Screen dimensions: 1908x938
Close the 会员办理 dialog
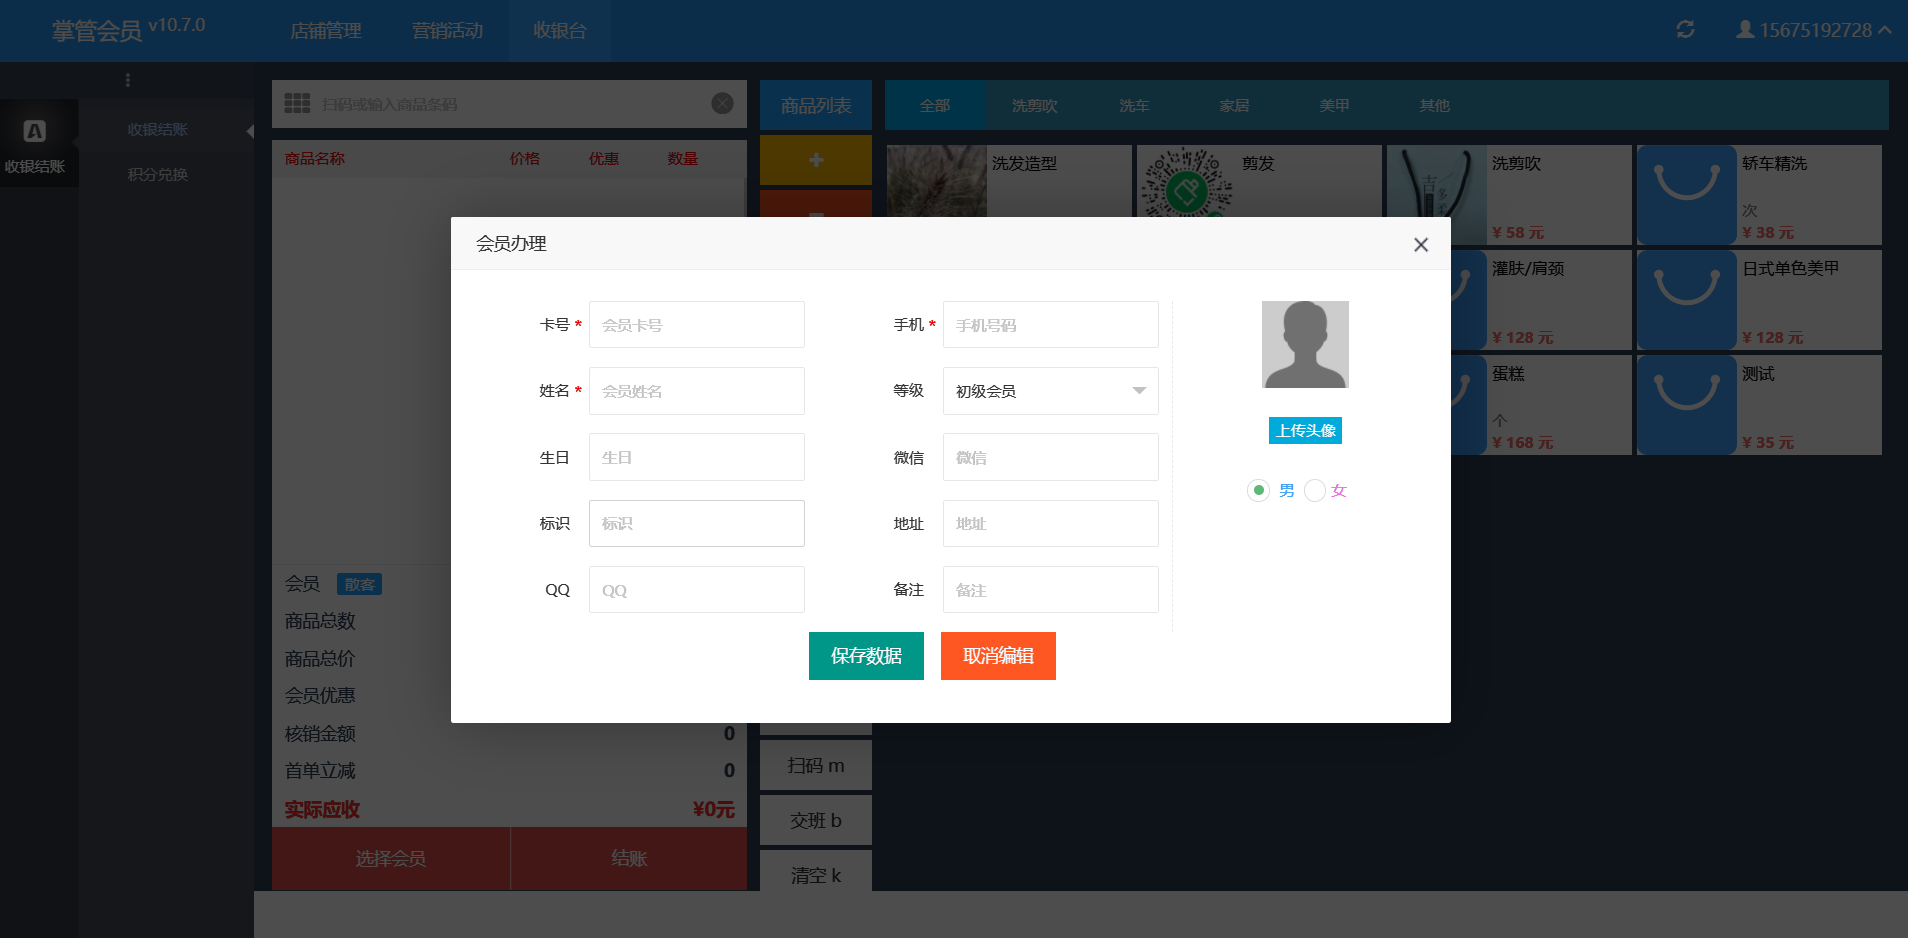click(1420, 245)
